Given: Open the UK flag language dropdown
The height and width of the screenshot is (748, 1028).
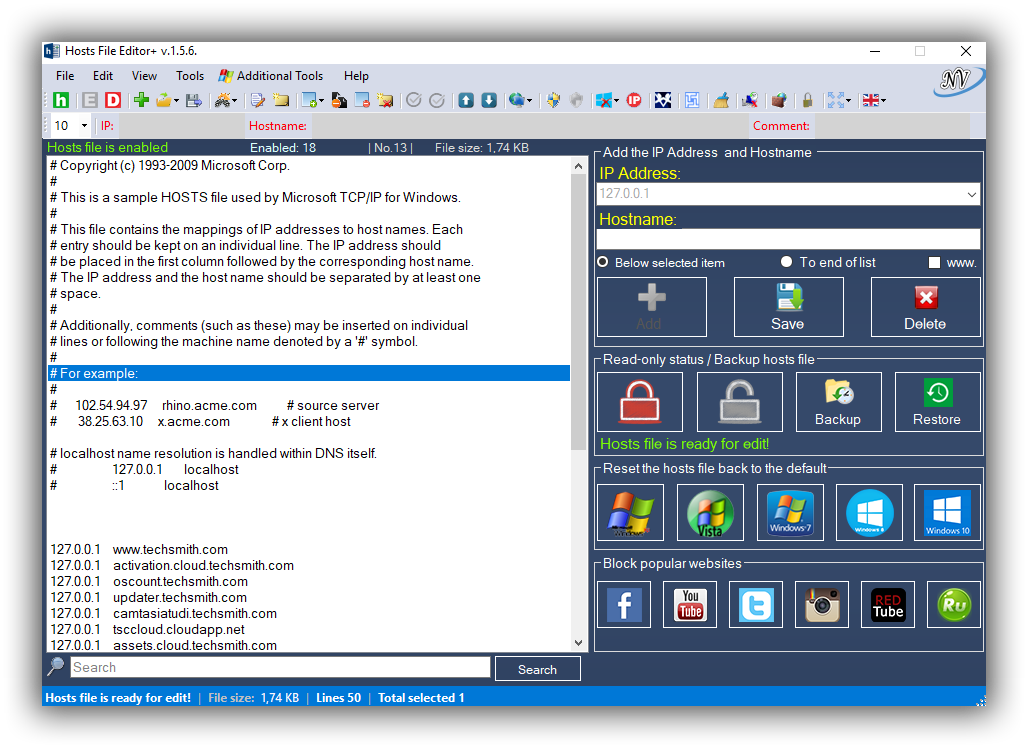Looking at the screenshot, I should click(x=883, y=101).
